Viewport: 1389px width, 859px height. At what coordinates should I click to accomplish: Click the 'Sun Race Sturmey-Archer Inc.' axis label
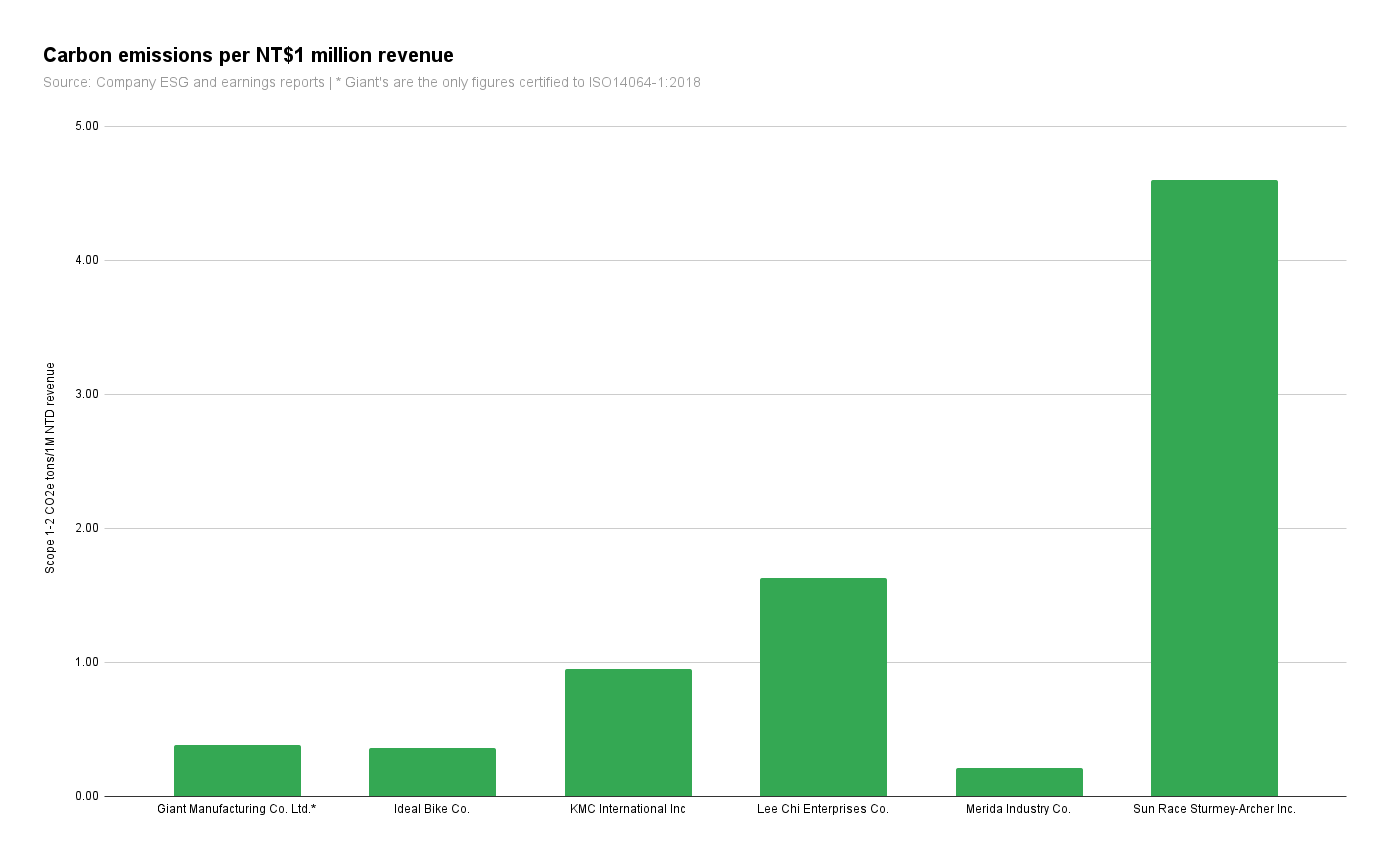pos(1214,809)
